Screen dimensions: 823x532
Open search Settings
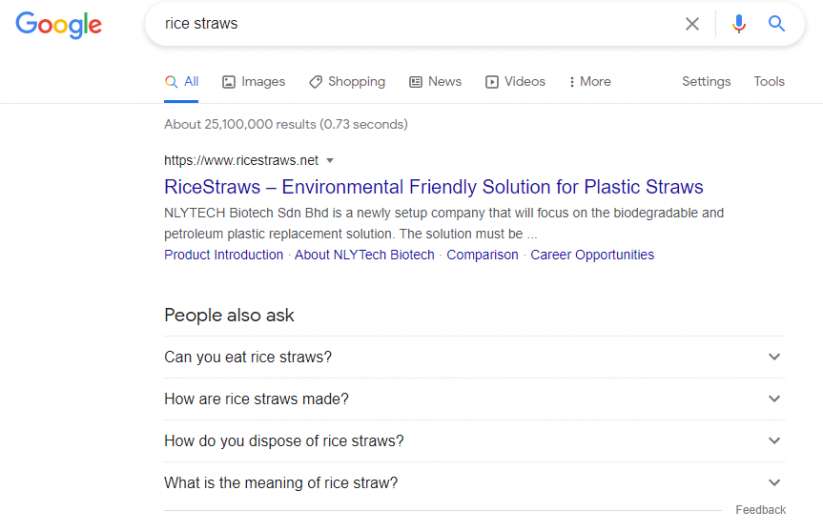(x=706, y=82)
